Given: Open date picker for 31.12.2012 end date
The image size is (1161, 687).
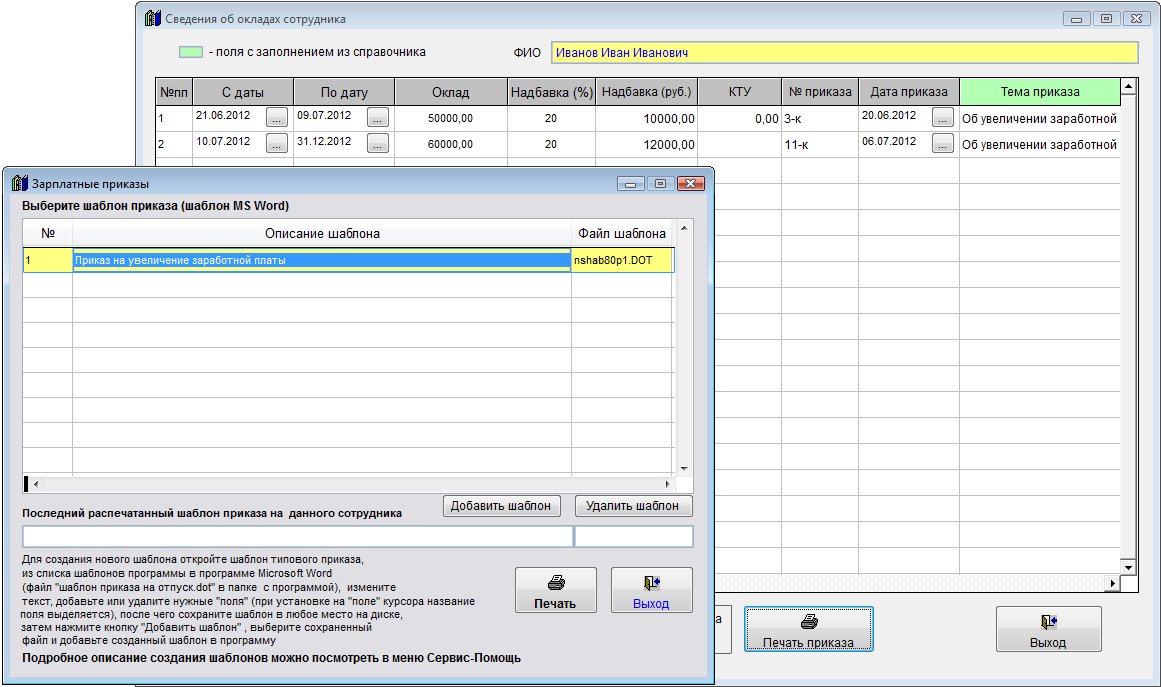Looking at the screenshot, I should coord(377,144).
